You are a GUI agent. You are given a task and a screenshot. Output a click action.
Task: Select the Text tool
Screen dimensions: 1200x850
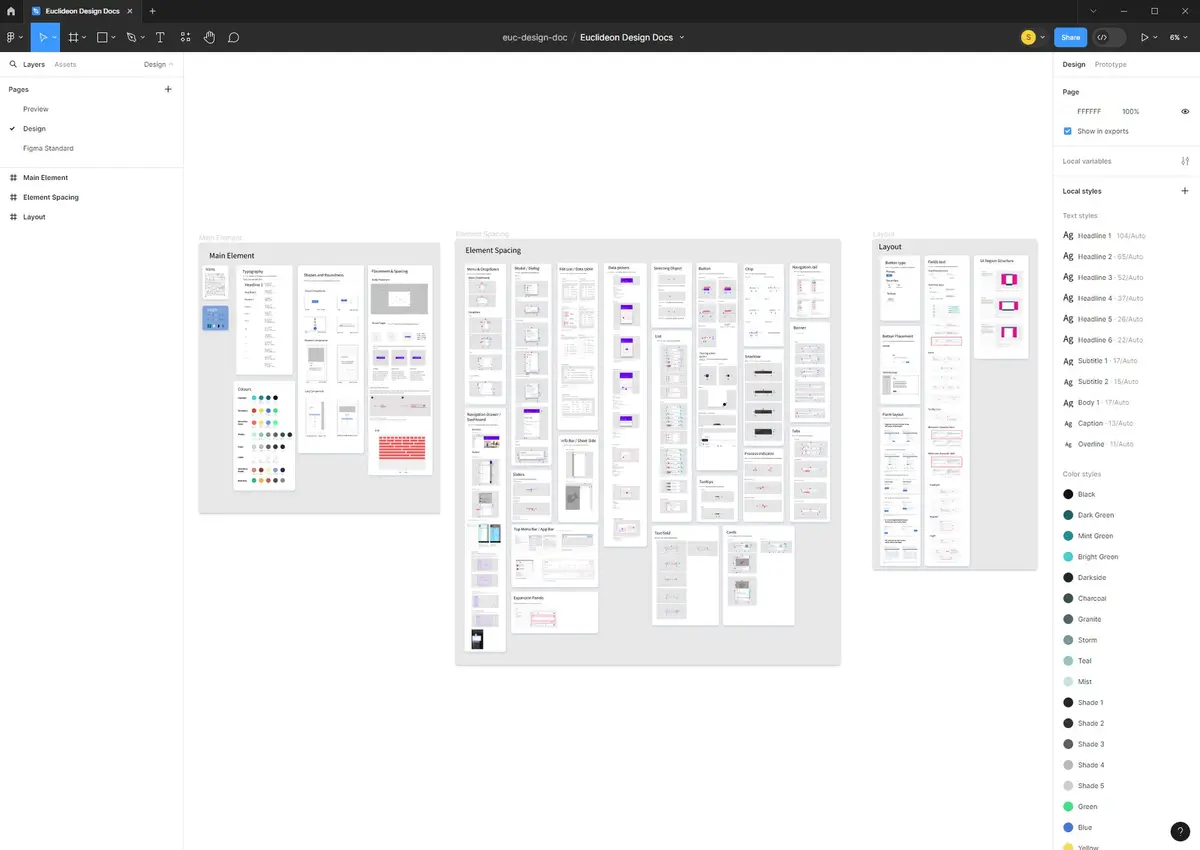click(160, 37)
